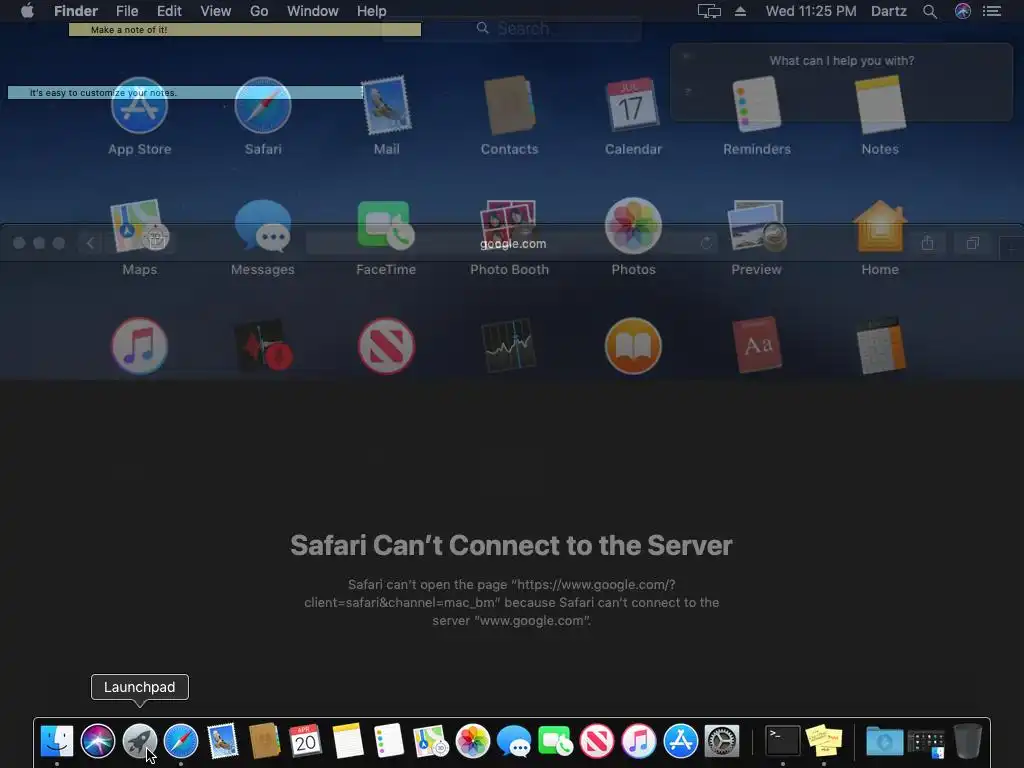Click Safari share button
The image size is (1024, 768).
[x=927, y=243]
